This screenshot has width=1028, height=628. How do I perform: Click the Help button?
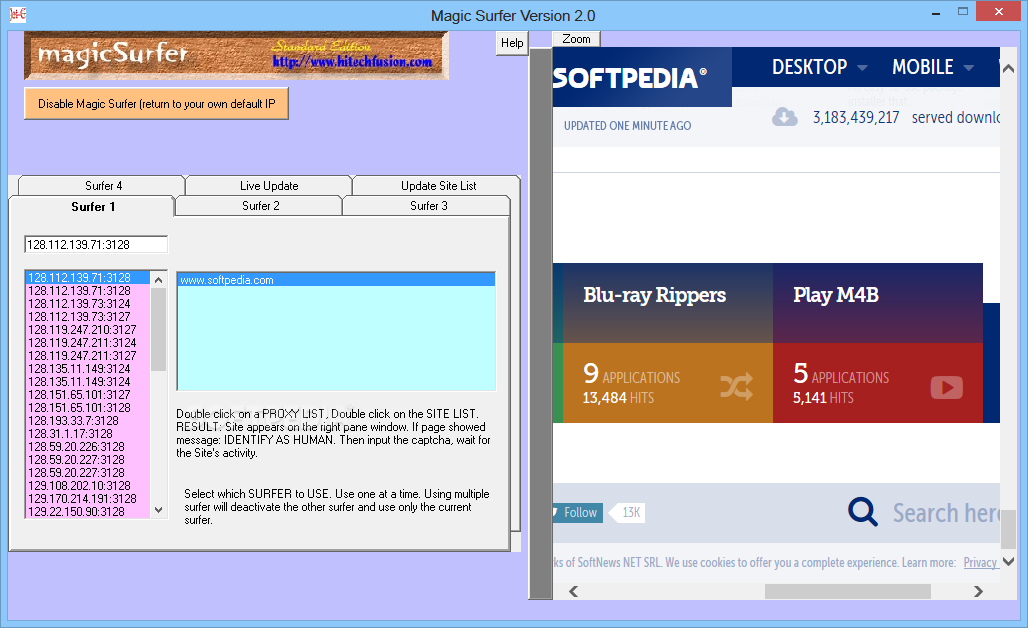512,43
